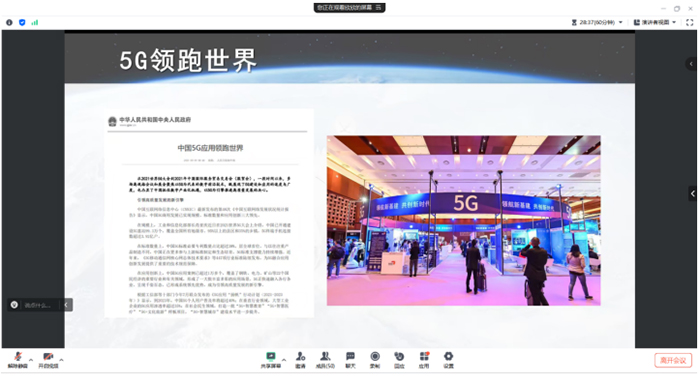
Task: Expand audio options arrow beside microphone
Action: [x=31, y=359]
